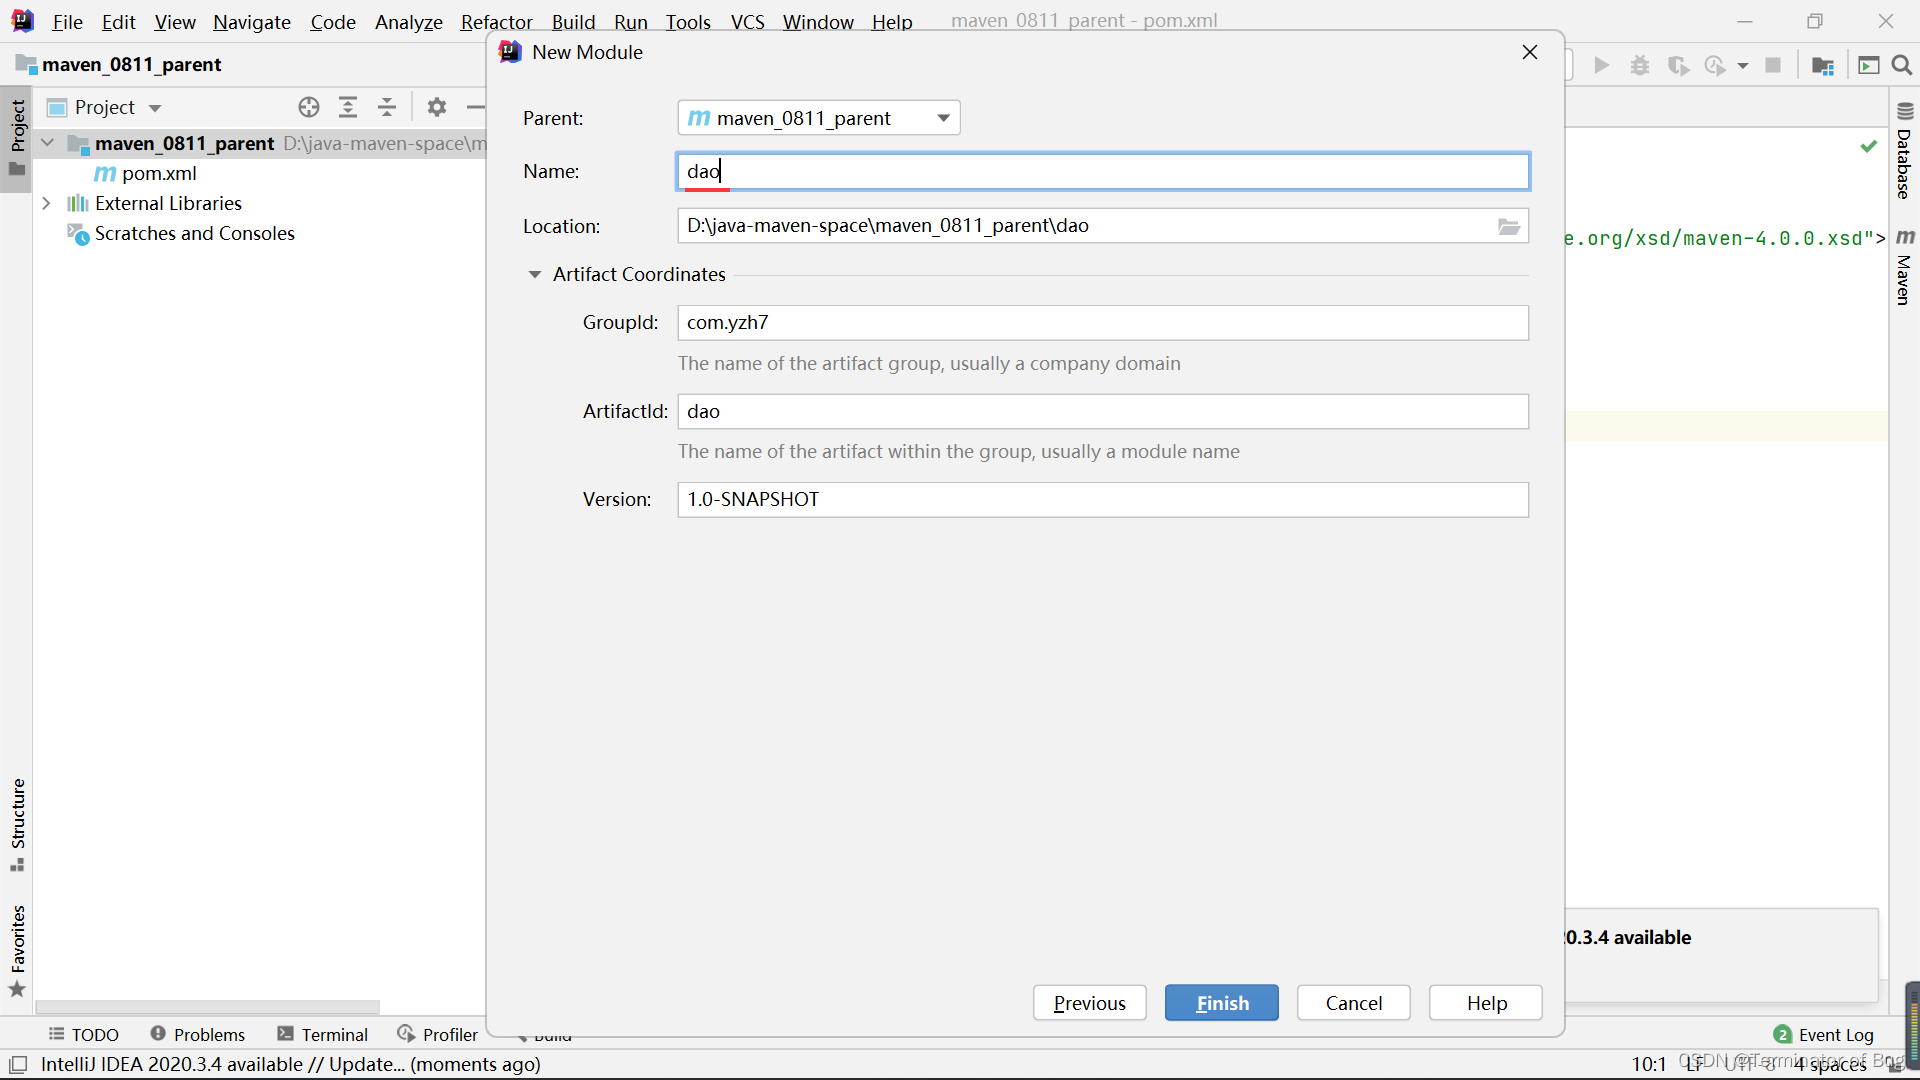
Task: Click Collapse All icon in Project panel
Action: 387,107
